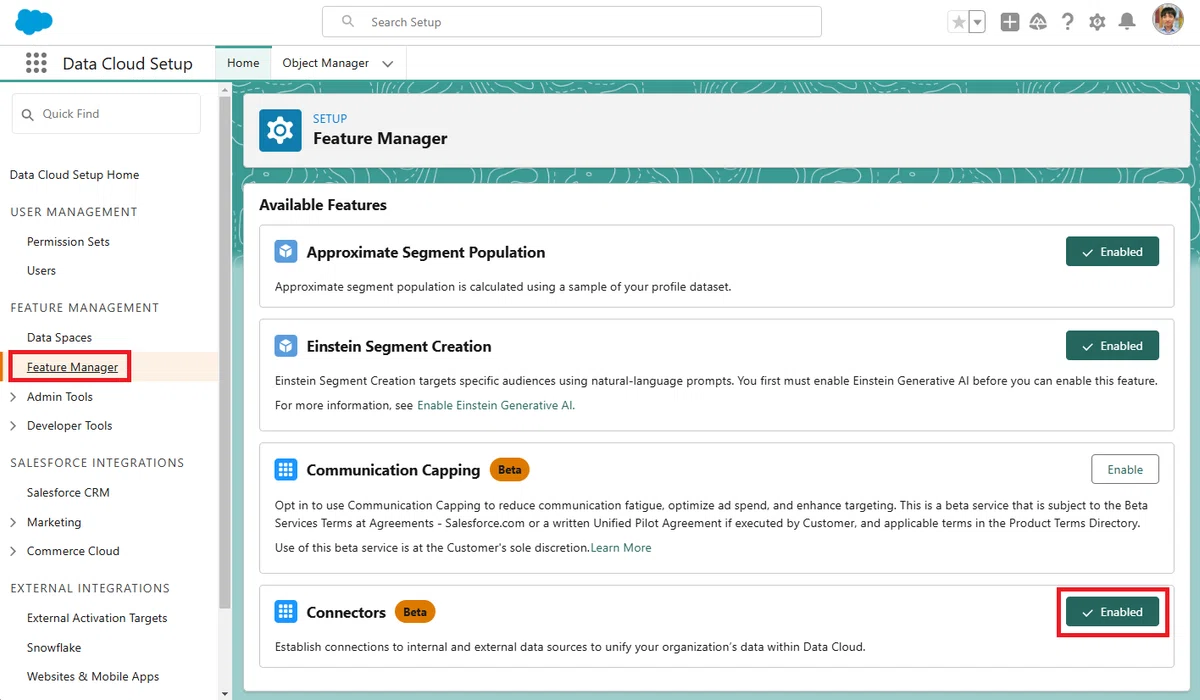Follow the Enable Einstein Generative AI link

coord(495,405)
